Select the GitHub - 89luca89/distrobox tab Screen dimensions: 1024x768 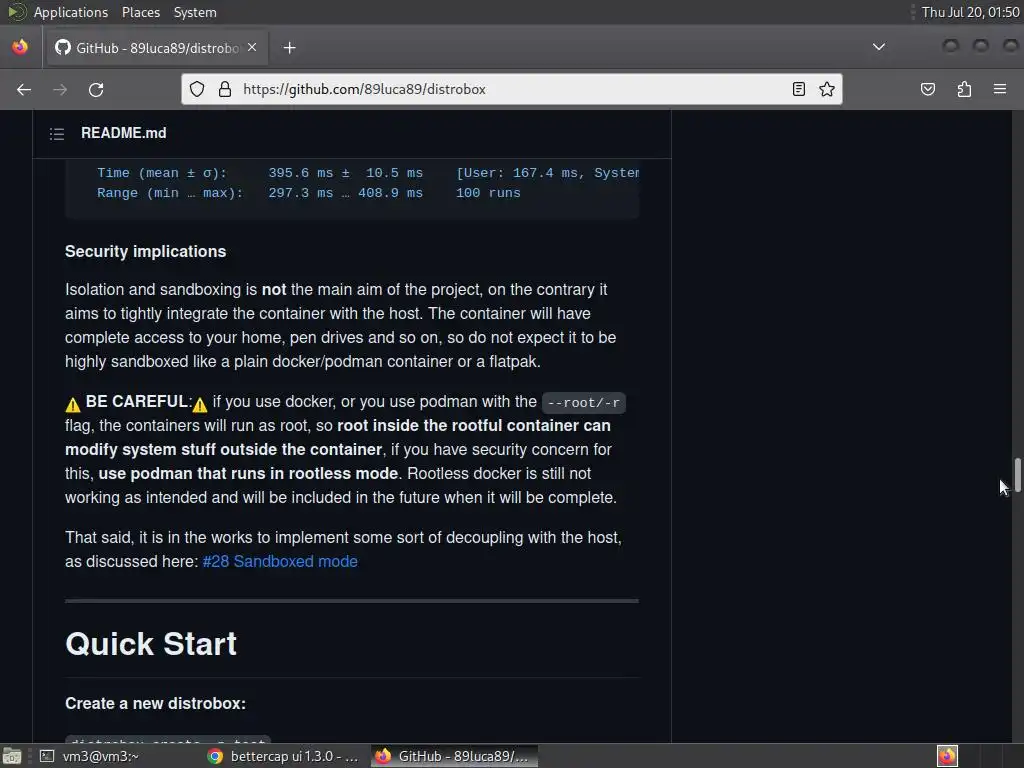[157, 48]
